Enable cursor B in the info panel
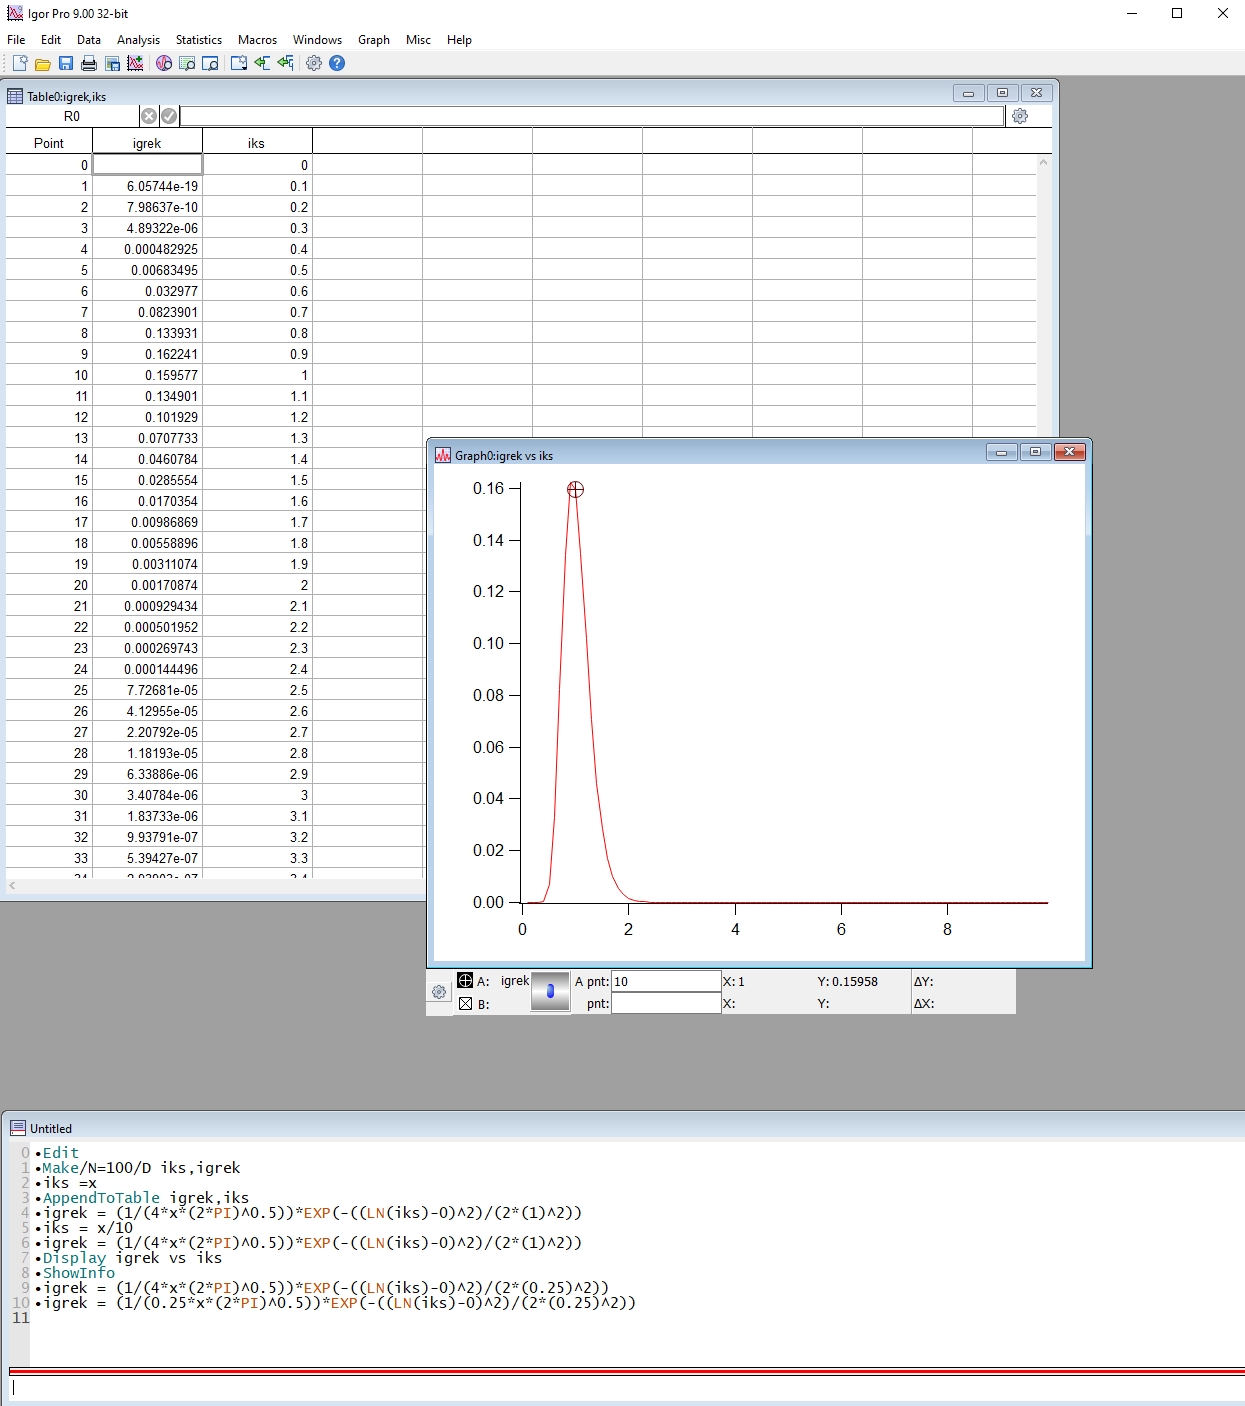Viewport: 1245px width, 1406px height. 465,1004
